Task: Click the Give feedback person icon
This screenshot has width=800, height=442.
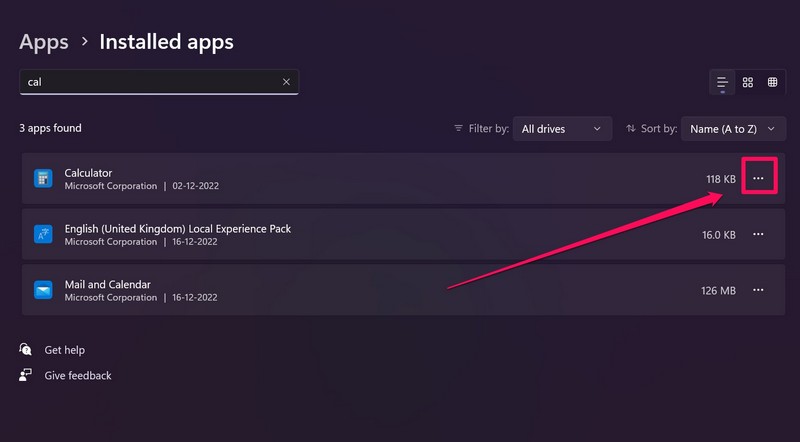Action: [x=26, y=376]
